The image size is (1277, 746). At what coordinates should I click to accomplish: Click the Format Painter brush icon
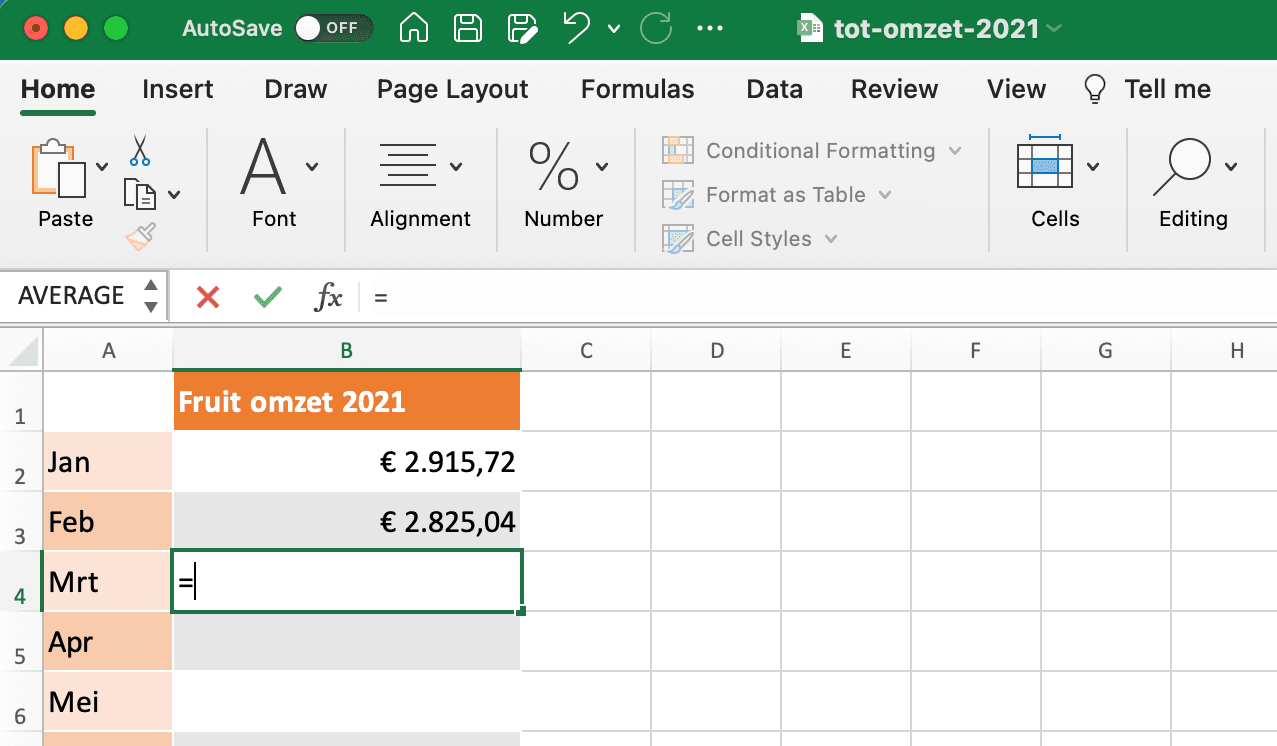tap(140, 238)
